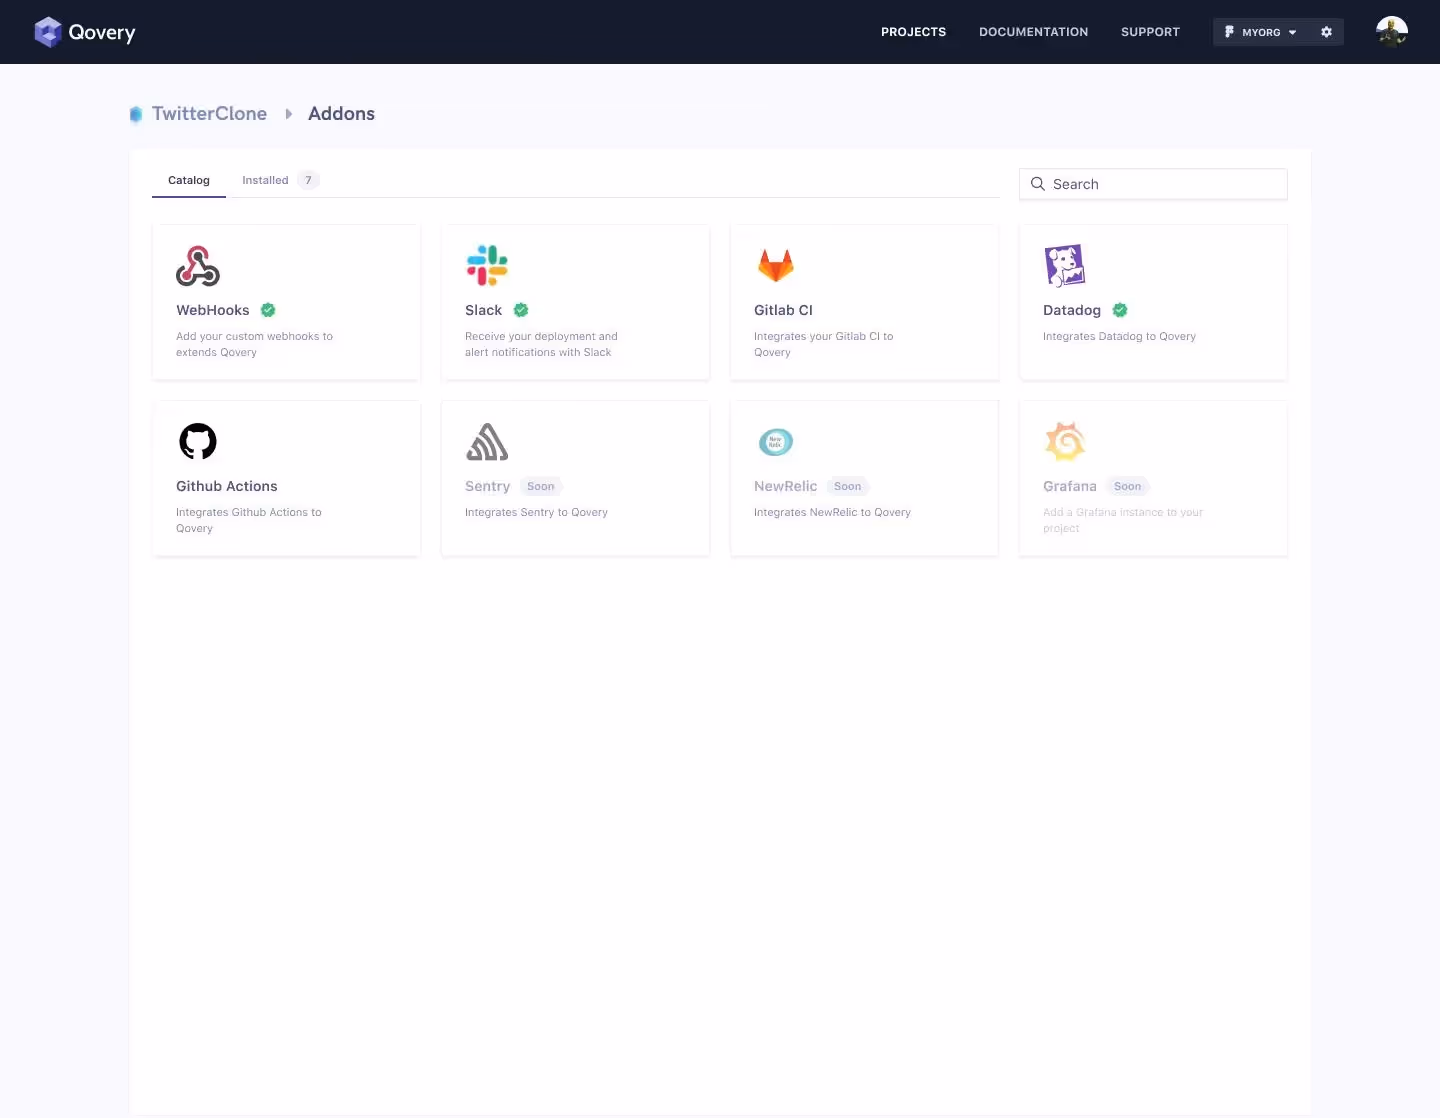Click 'Integrates your Gitlab CI to Qovery'
The image size is (1440, 1118).
(x=823, y=344)
